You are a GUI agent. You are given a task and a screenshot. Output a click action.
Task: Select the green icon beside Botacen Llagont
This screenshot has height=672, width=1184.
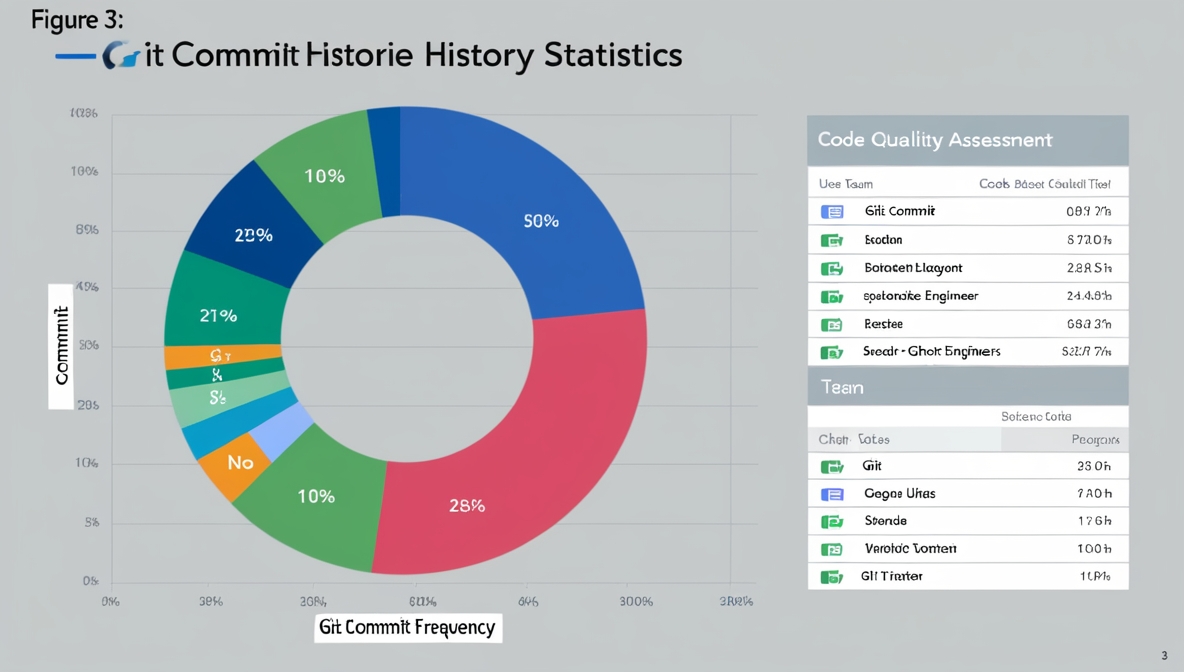tap(832, 268)
